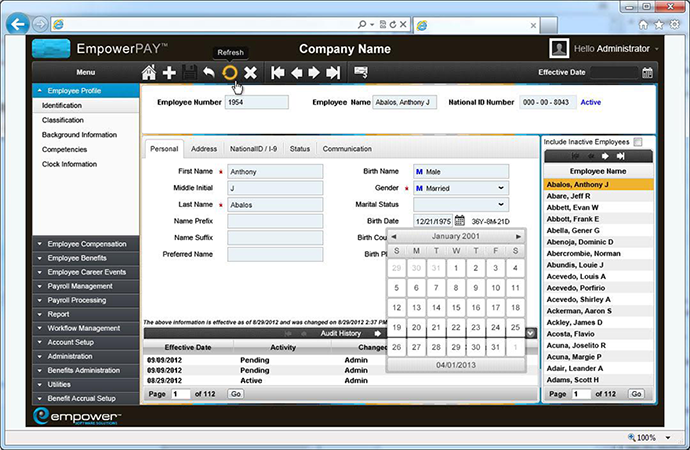Jump to last record using toolbar icon
690x450 pixels.
(x=332, y=72)
